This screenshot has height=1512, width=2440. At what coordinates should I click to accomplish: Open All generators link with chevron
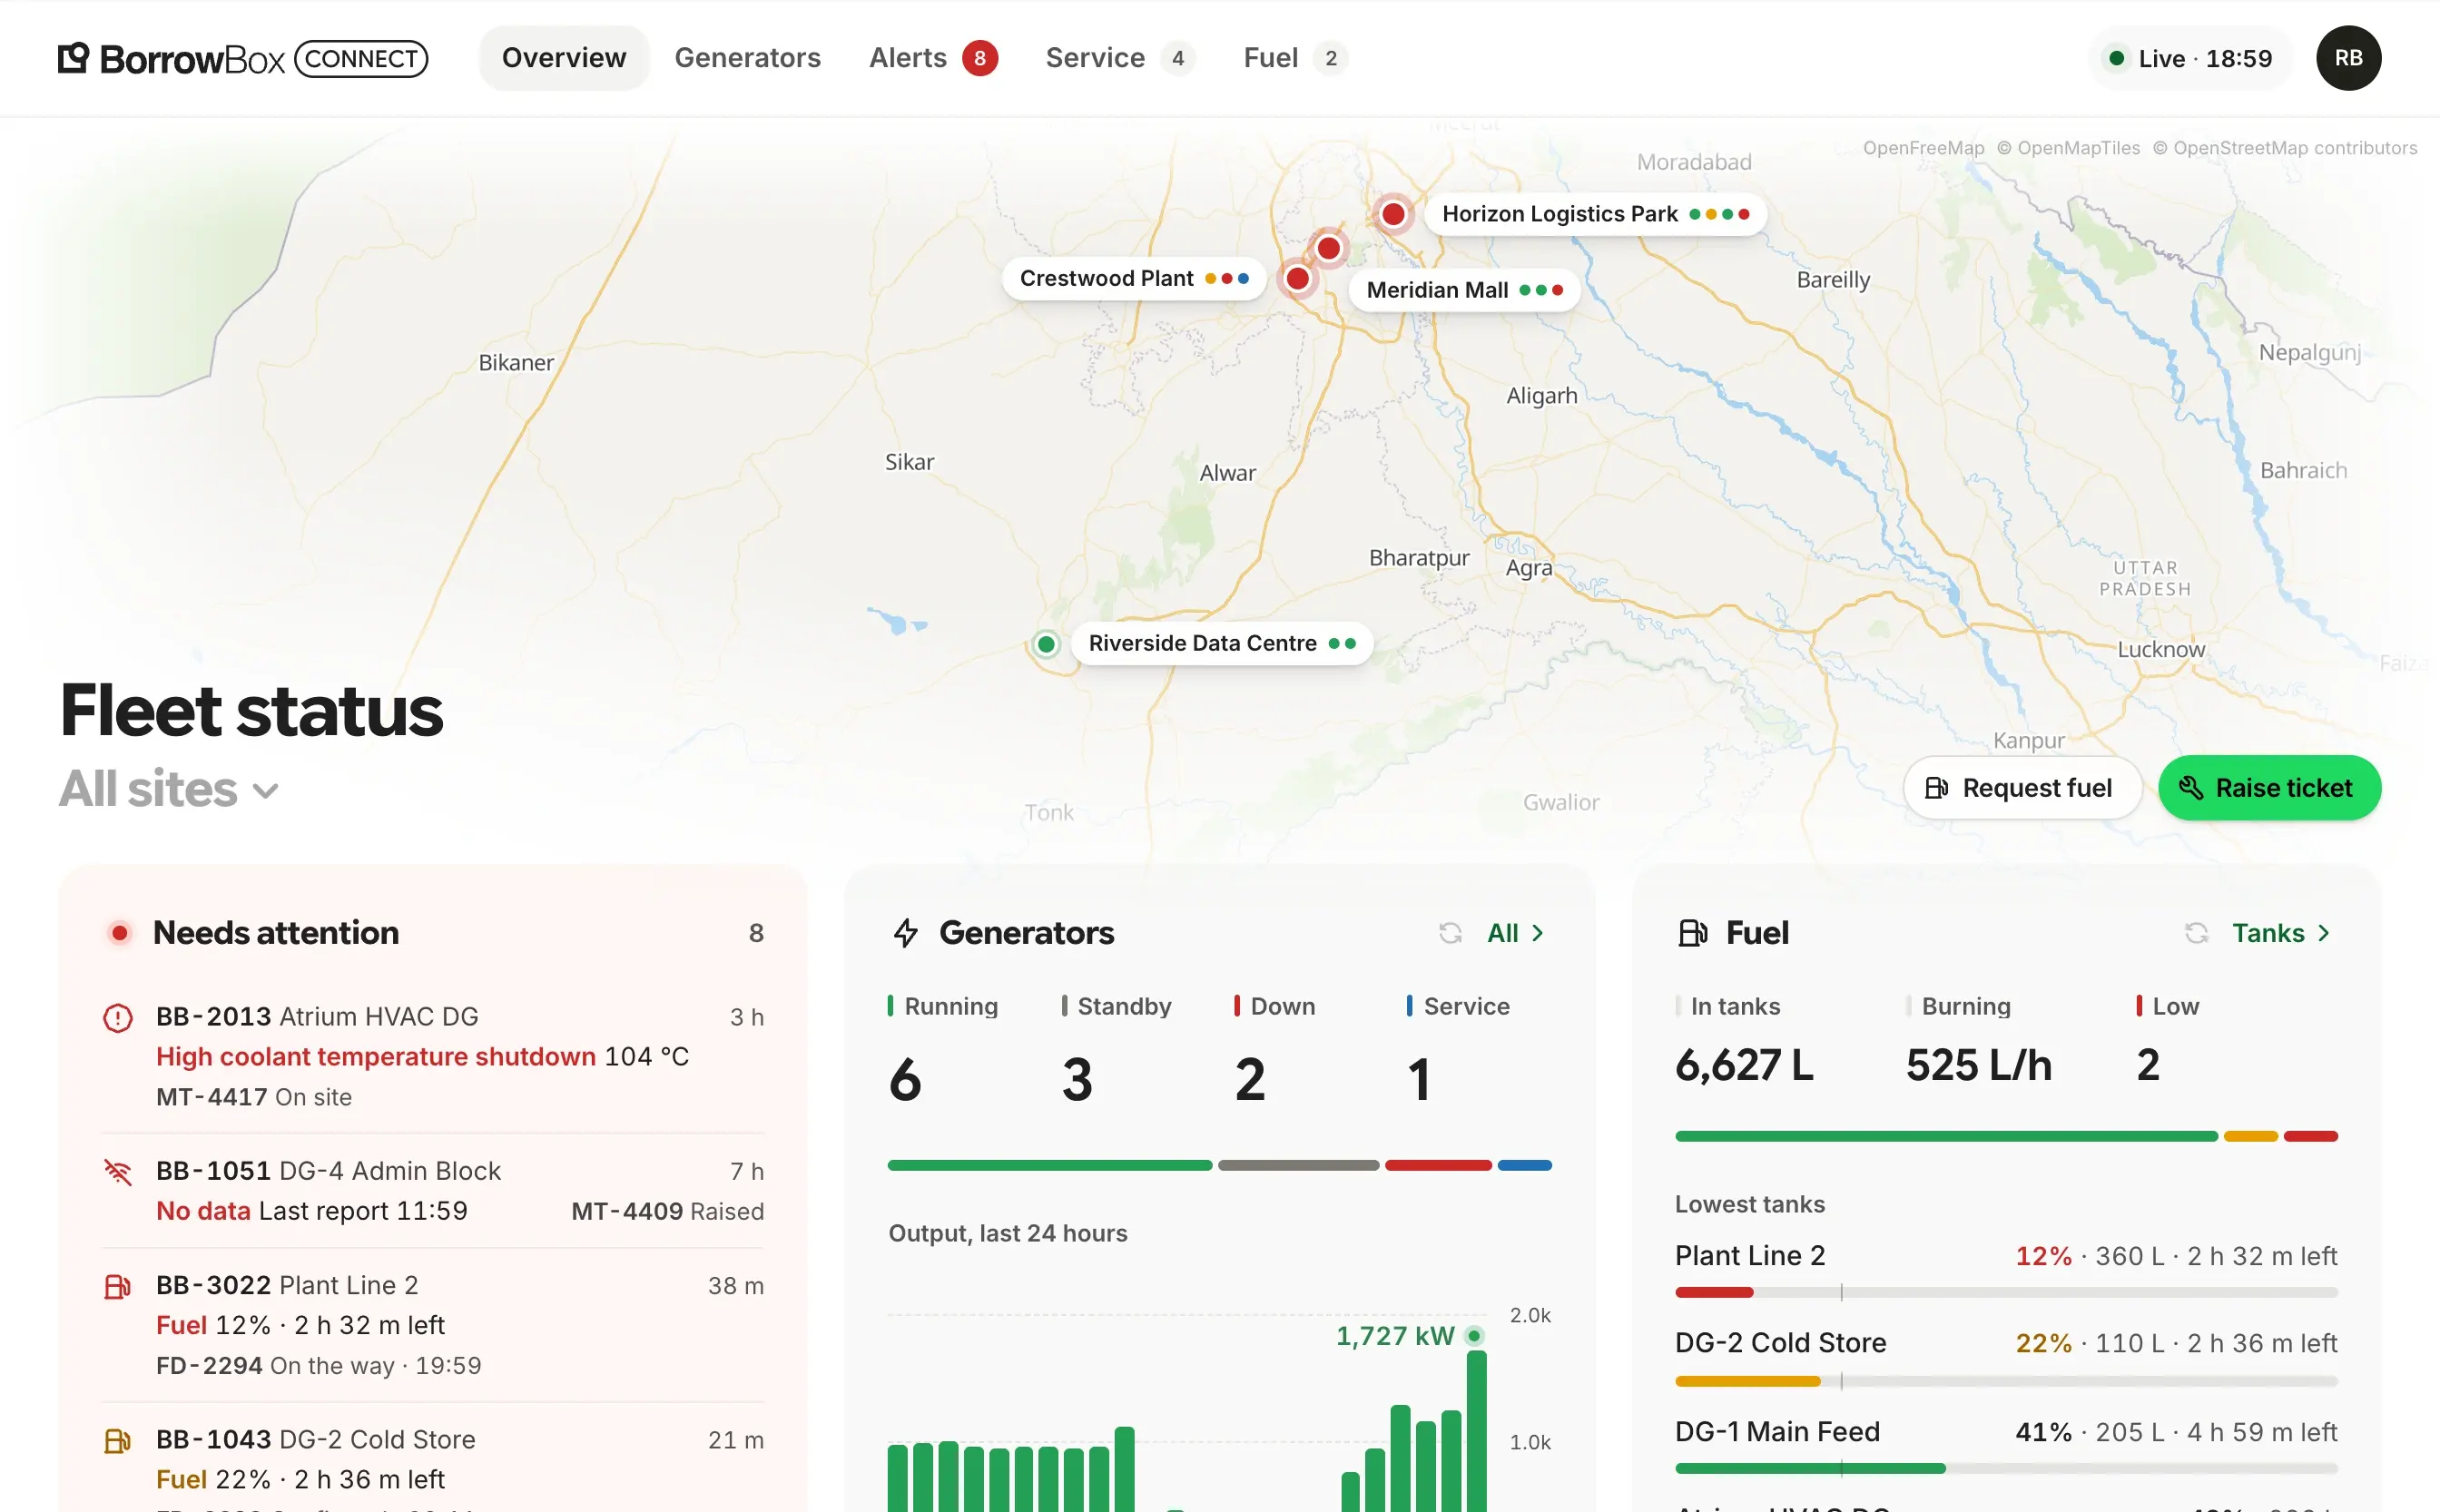[x=1516, y=933]
